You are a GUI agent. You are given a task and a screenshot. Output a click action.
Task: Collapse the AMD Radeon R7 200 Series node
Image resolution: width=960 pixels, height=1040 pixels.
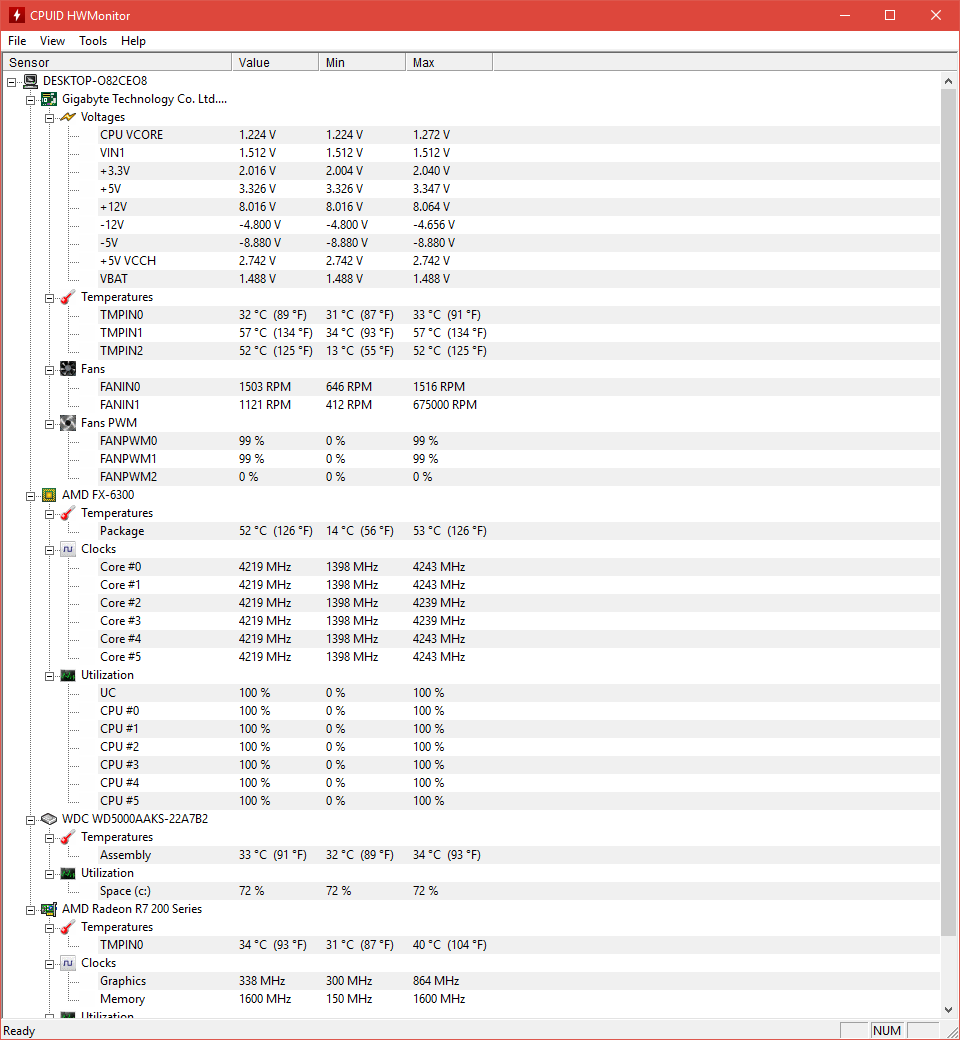pyautogui.click(x=31, y=911)
